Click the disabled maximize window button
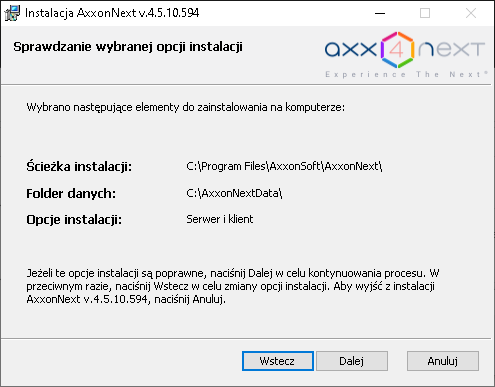The image size is (495, 387). (425, 13)
